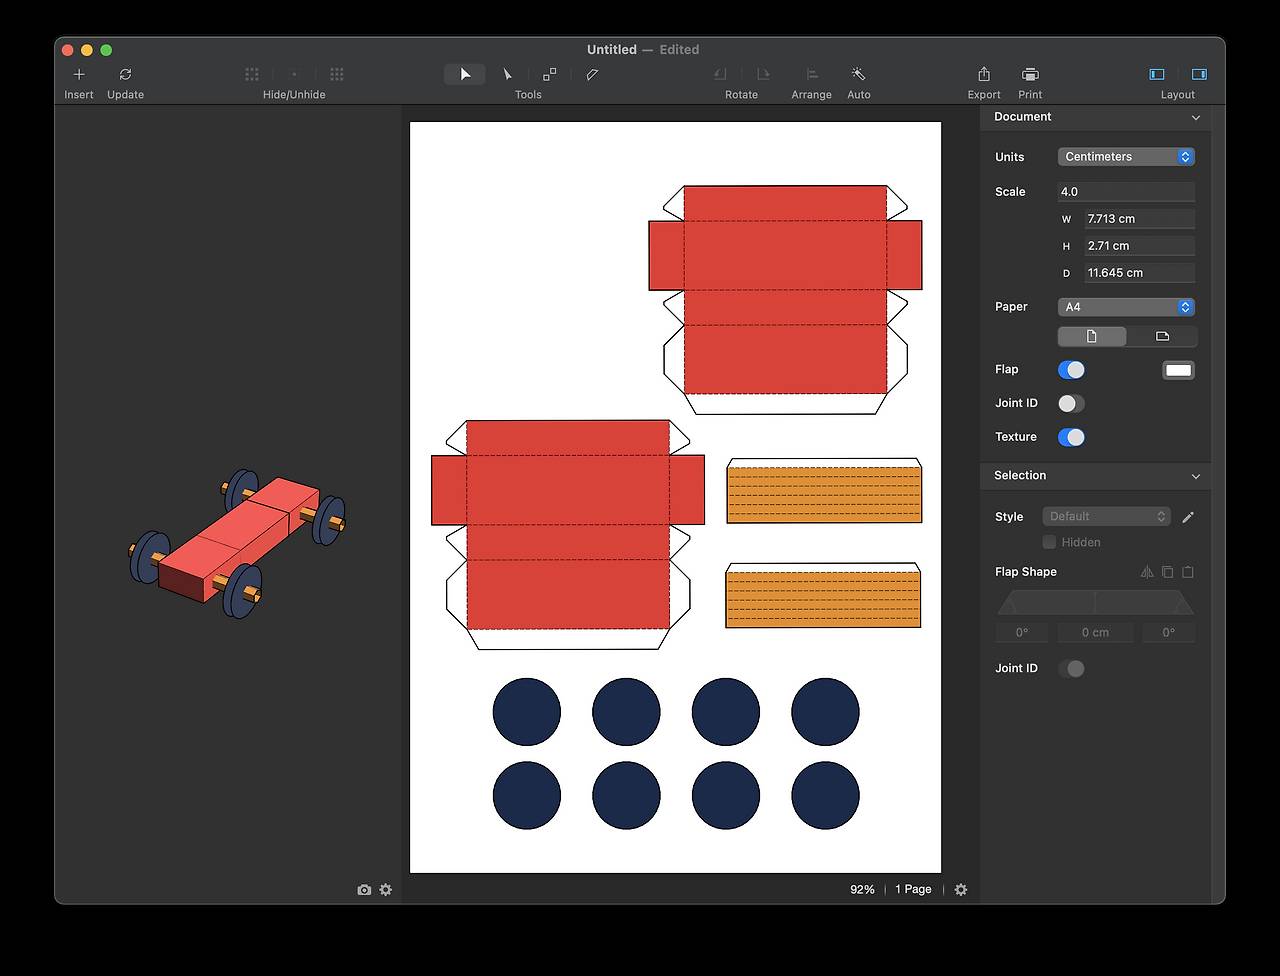Select landscape page orientation
The image size is (1280, 976).
click(x=1161, y=337)
